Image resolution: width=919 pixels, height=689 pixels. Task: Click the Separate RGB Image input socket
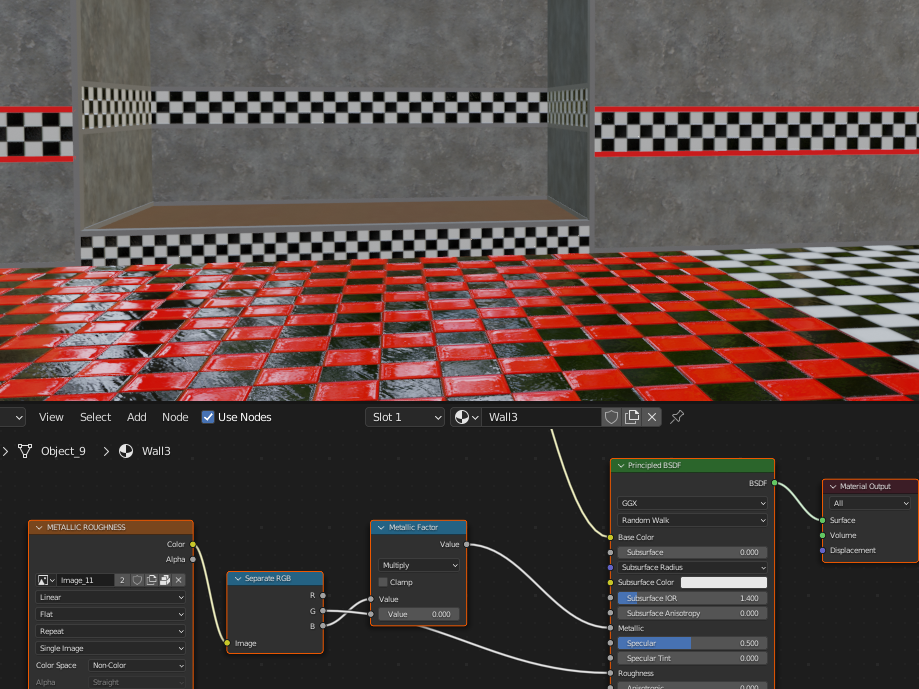(x=227, y=643)
